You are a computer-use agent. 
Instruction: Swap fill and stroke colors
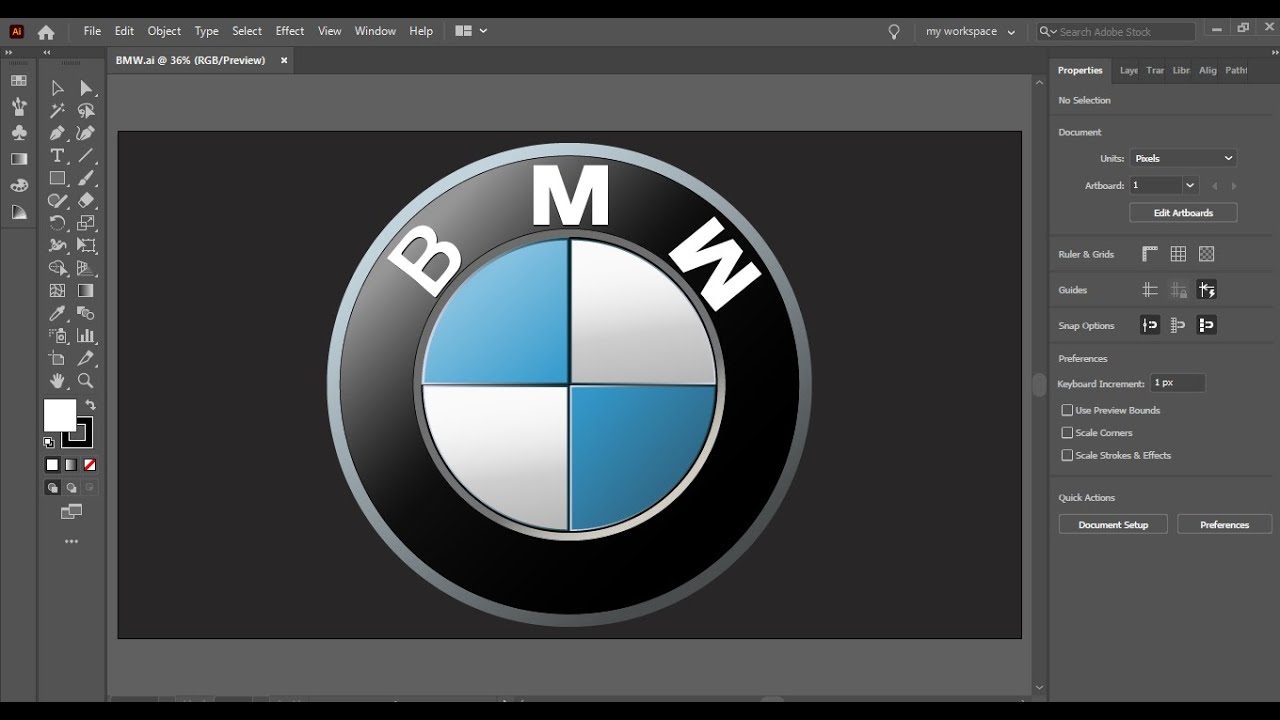[x=90, y=405]
